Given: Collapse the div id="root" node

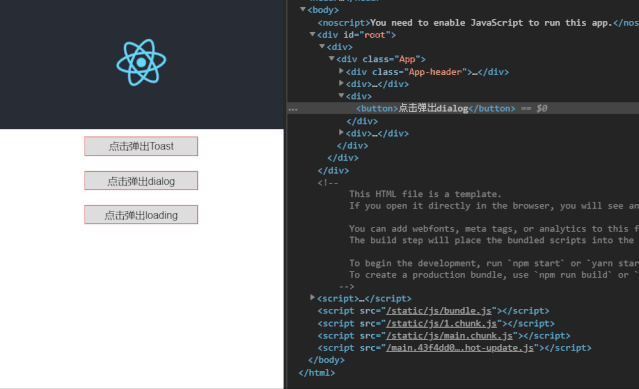Looking at the screenshot, I should (x=312, y=34).
